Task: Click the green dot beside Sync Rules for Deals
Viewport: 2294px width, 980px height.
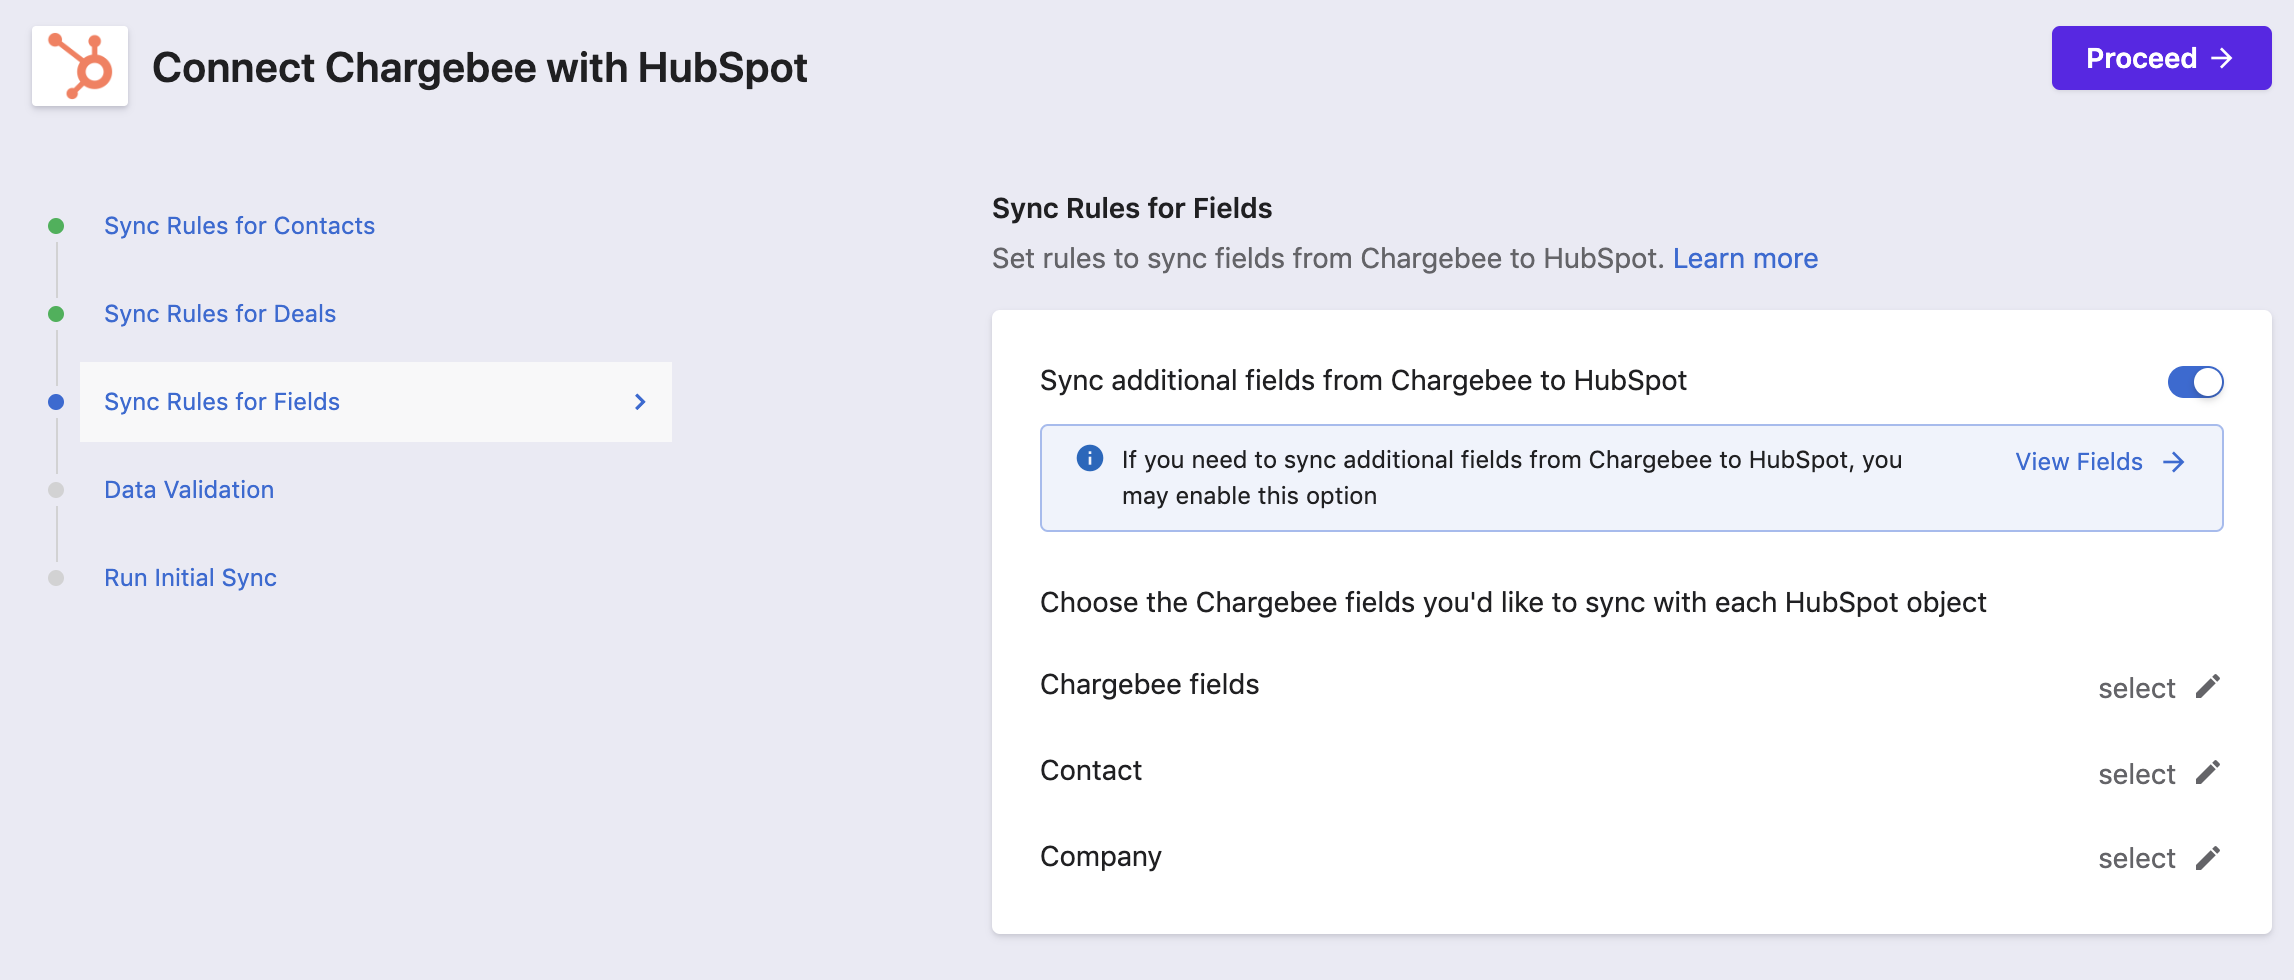Action: click(56, 314)
